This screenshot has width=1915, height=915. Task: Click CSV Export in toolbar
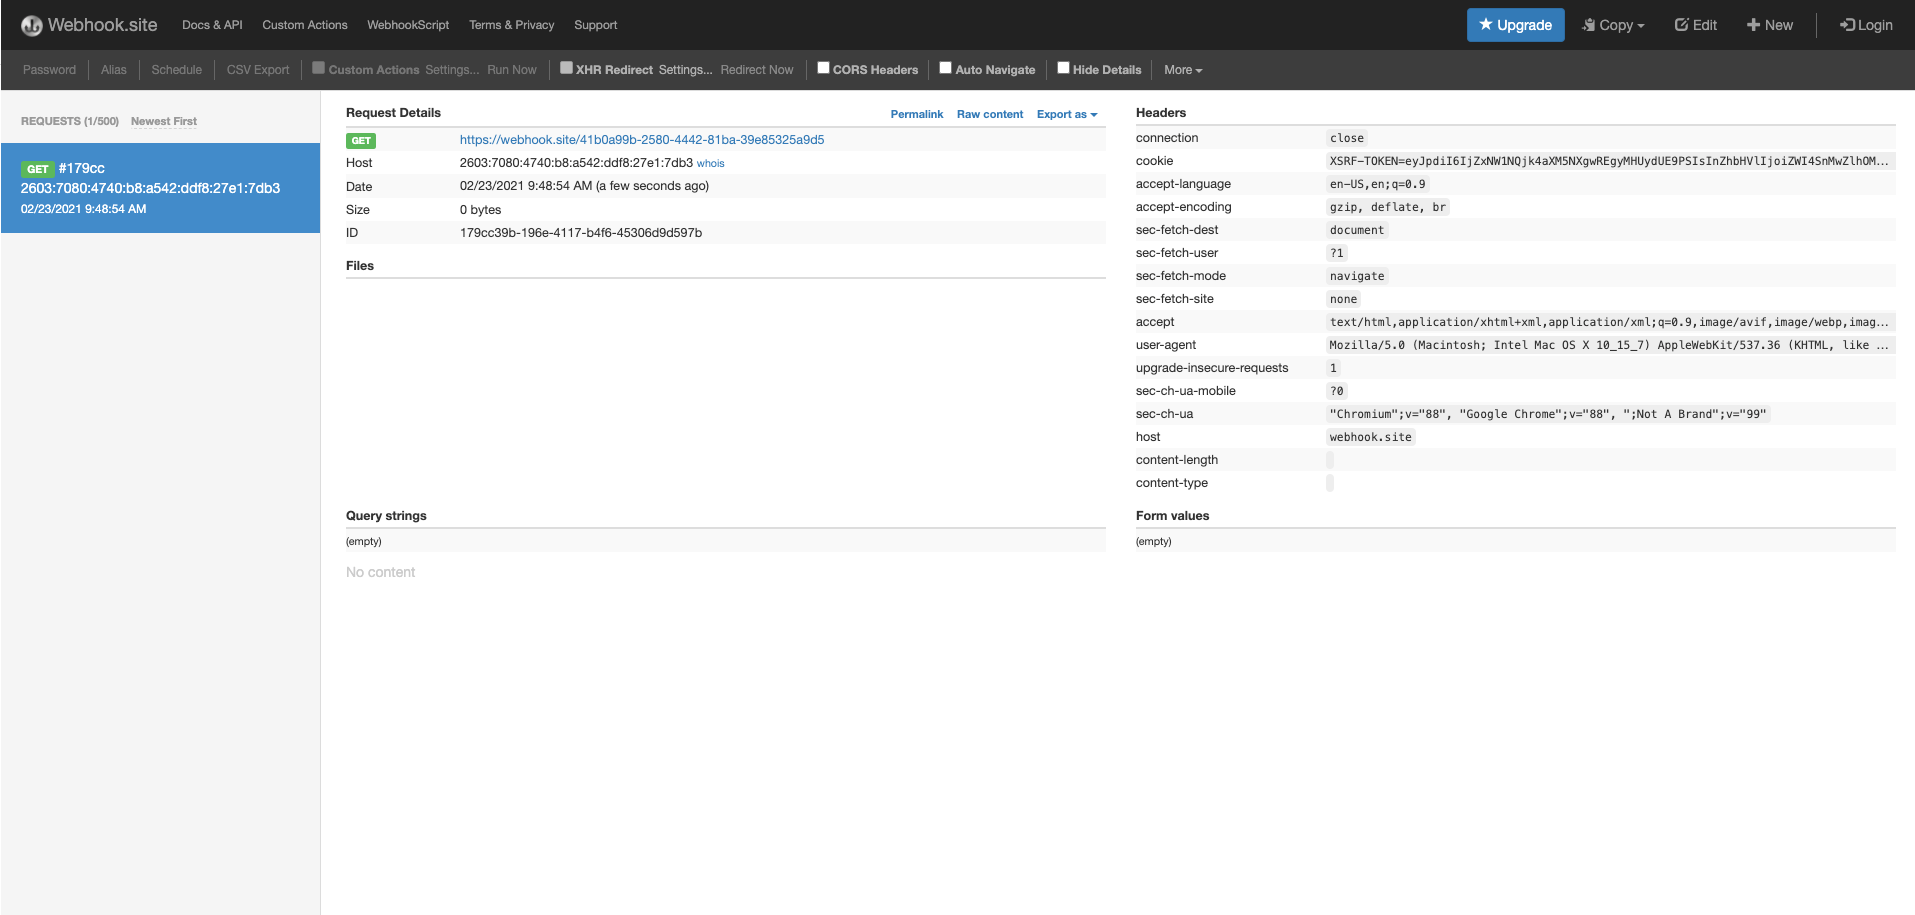pos(258,70)
